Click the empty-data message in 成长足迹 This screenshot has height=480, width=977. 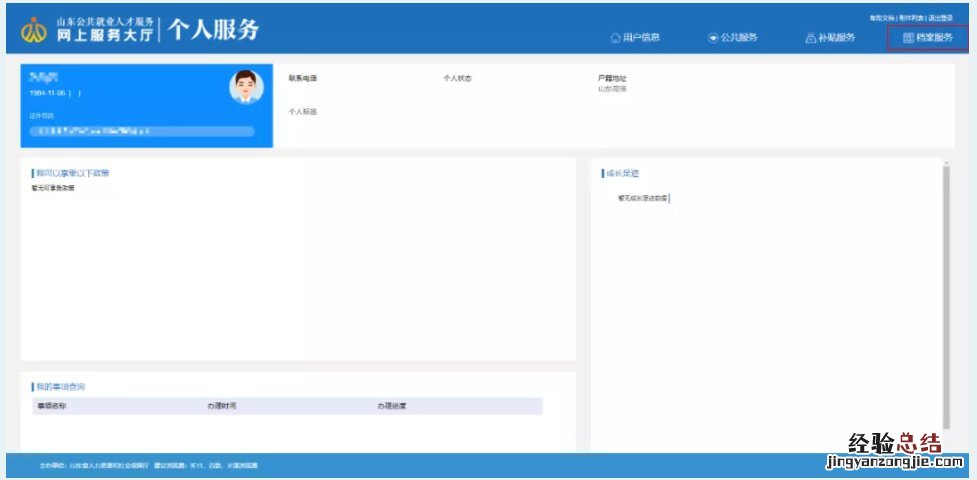coord(642,198)
